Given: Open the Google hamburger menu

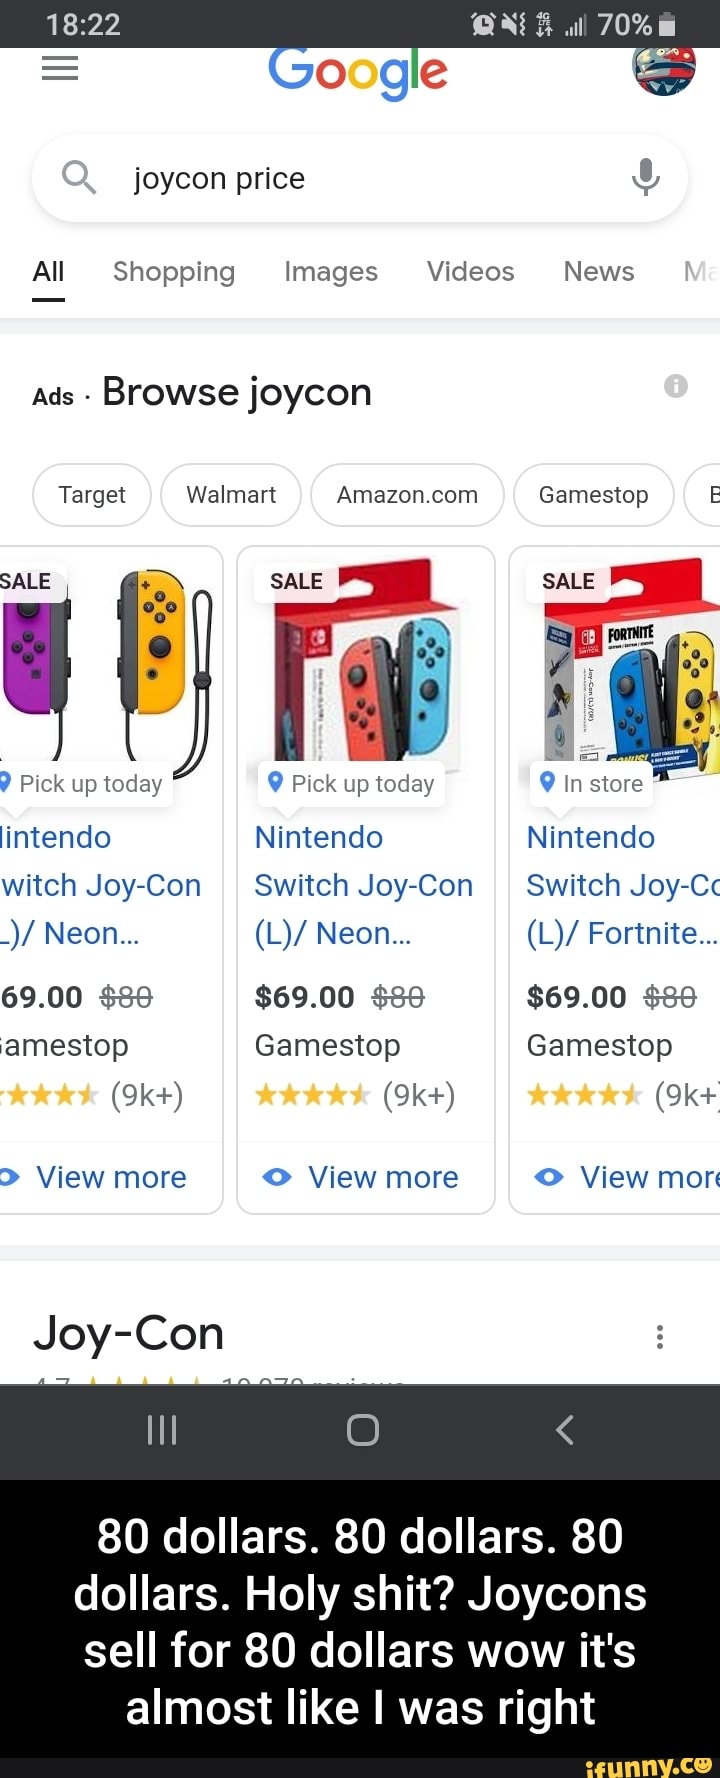Looking at the screenshot, I should tap(60, 69).
